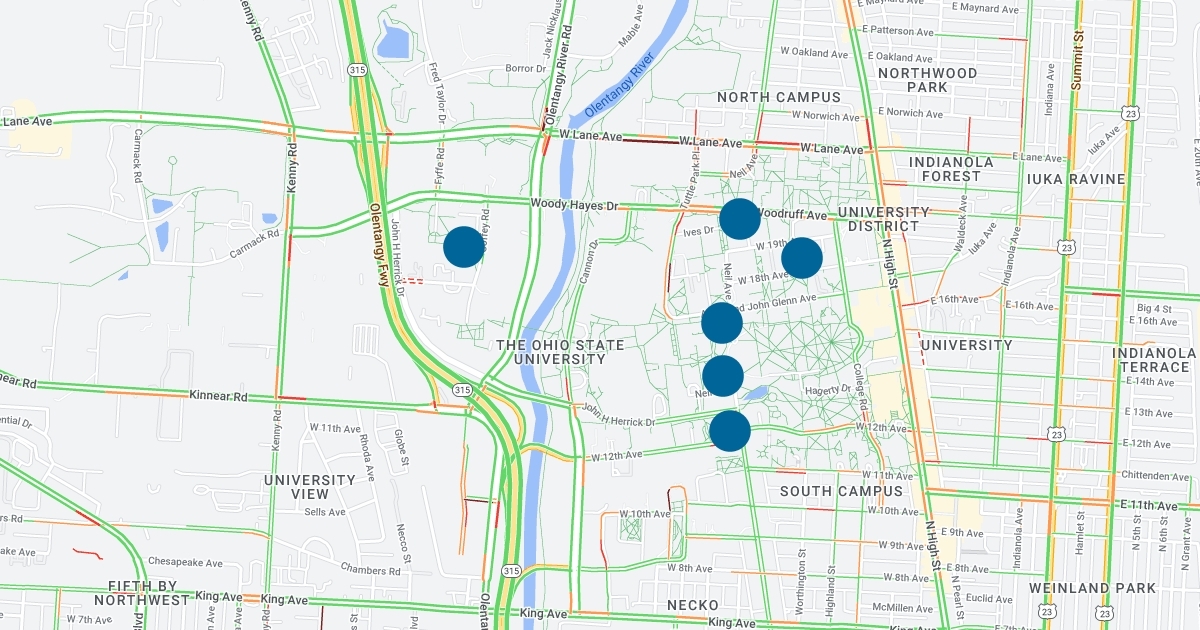Click the W 9th Ave label
1200x630 pixels.
(900, 546)
